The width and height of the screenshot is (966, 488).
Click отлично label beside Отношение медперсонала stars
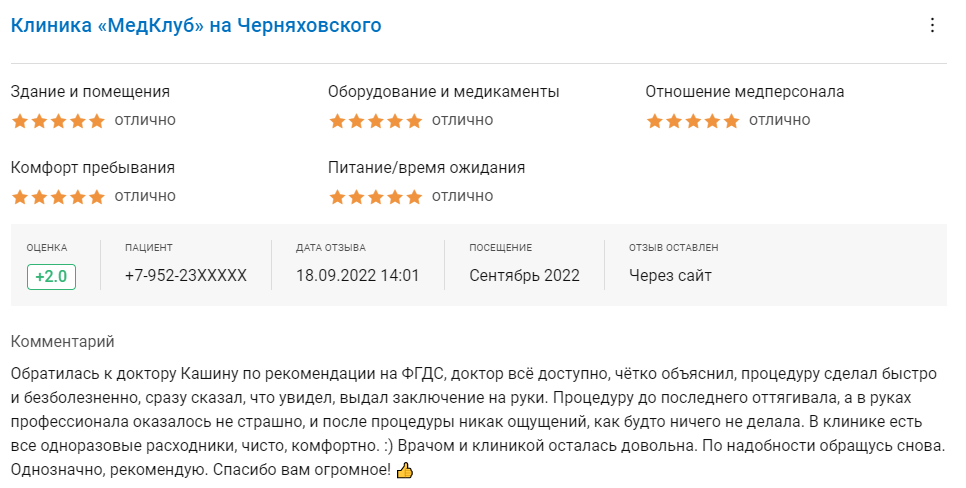tap(779, 120)
